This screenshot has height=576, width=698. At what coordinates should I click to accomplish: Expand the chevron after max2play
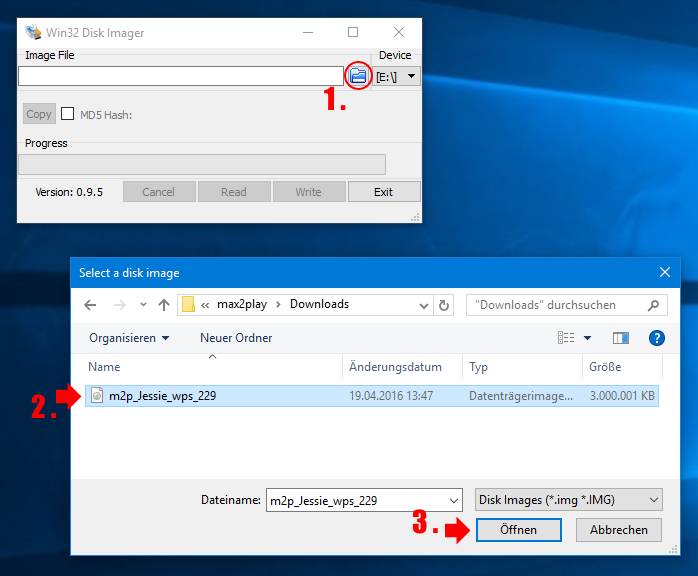(278, 304)
